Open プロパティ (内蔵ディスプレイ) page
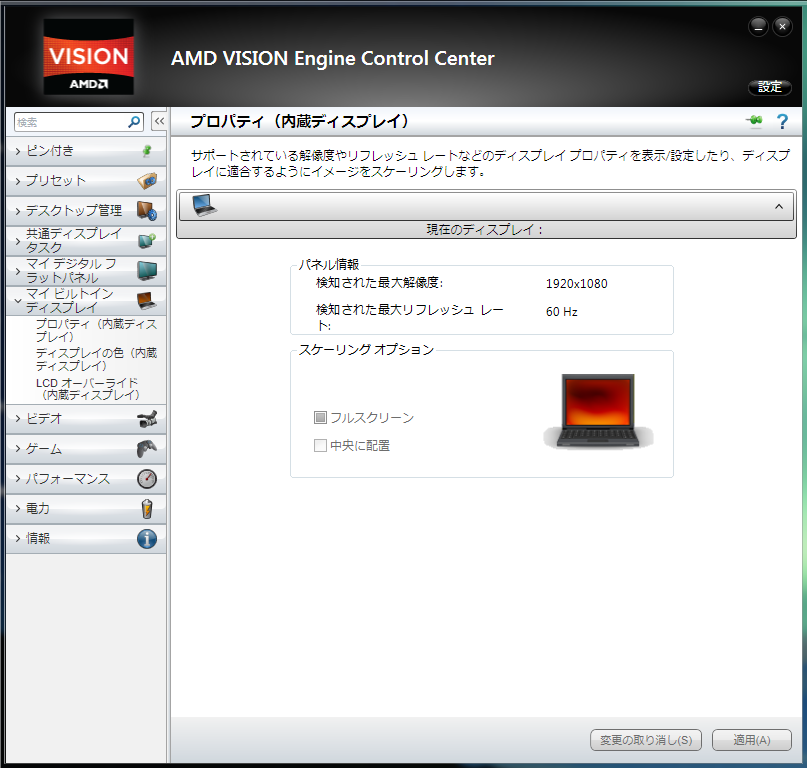 click(x=96, y=330)
